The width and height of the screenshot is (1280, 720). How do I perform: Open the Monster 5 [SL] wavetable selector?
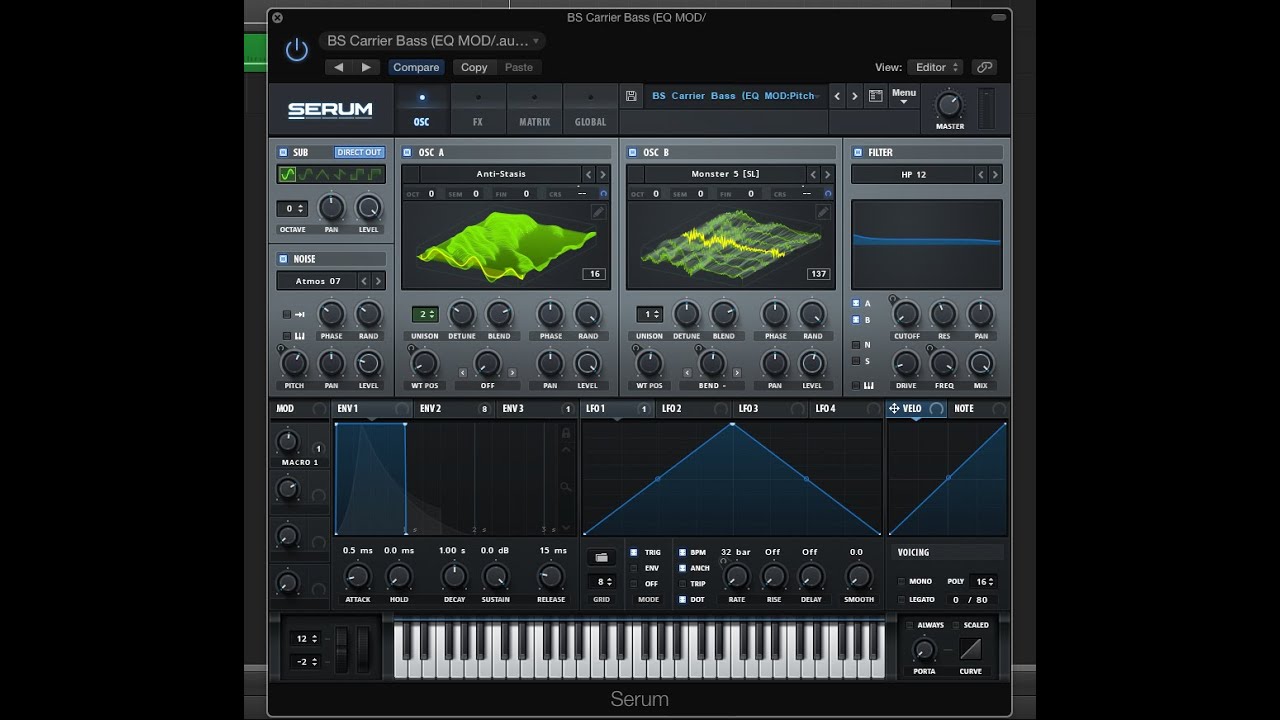tap(725, 174)
